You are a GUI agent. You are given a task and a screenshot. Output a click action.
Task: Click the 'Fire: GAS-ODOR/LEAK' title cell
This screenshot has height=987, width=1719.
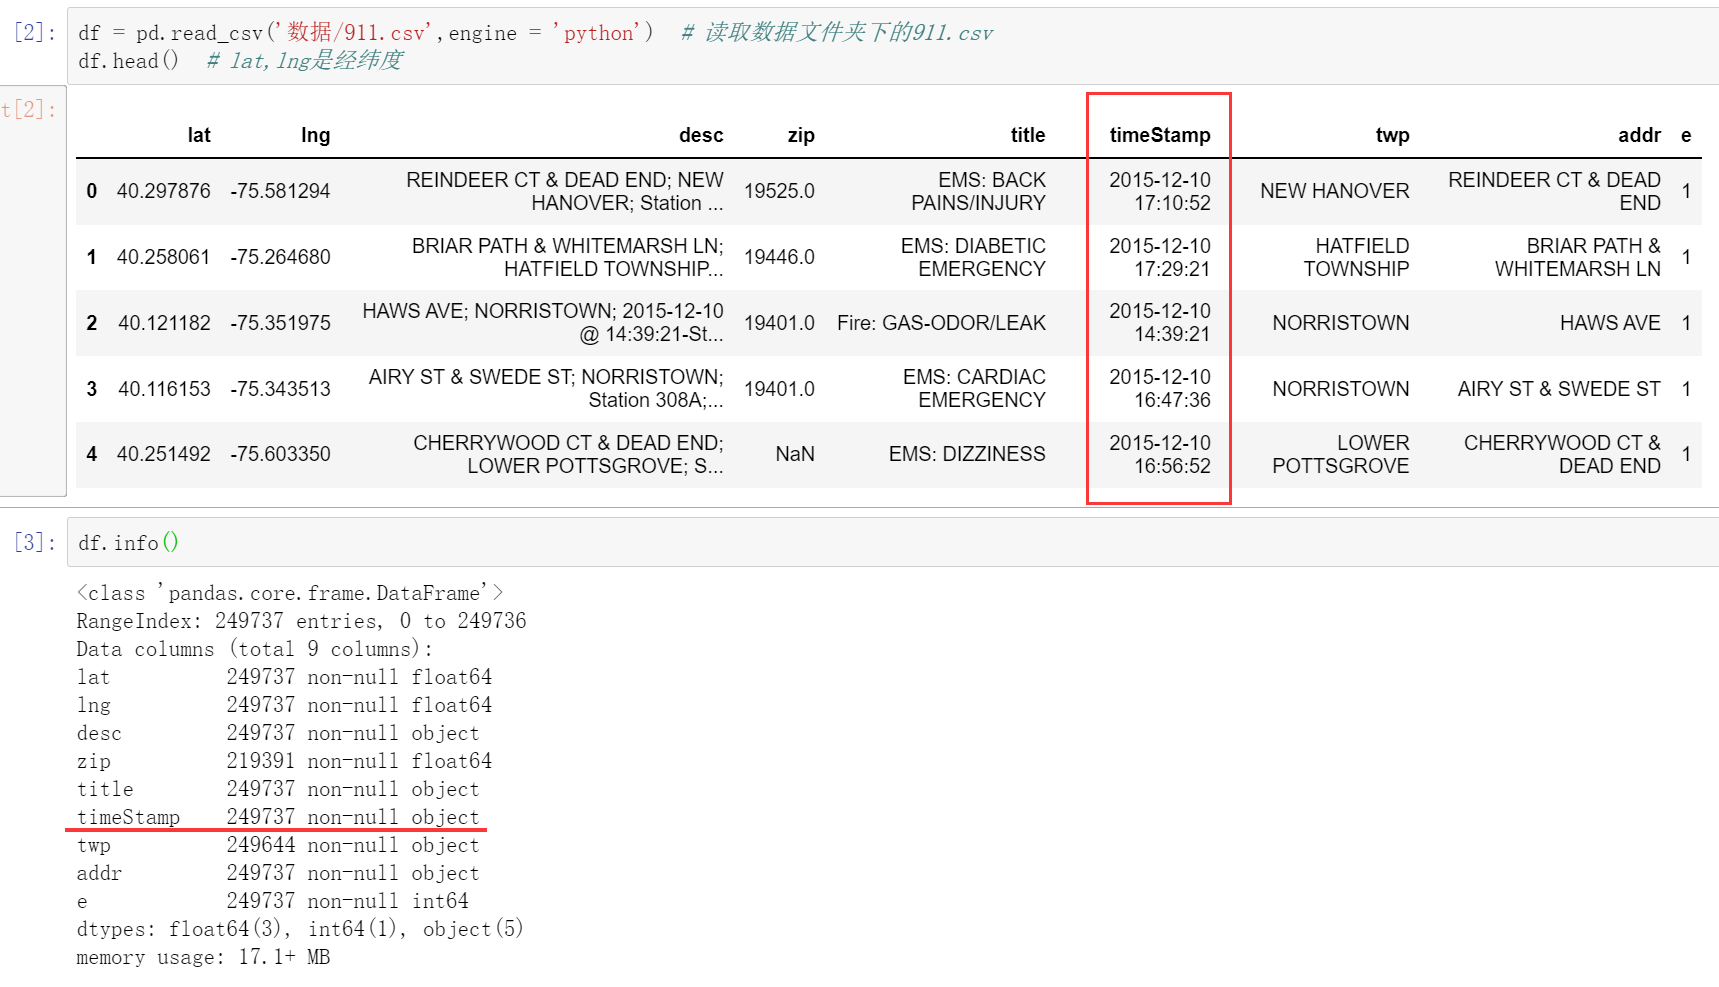coord(941,323)
